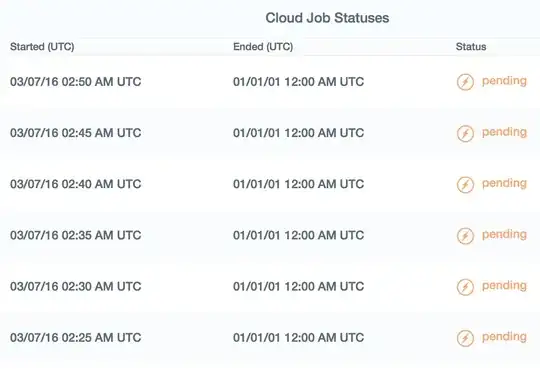Click the ended time in 02:35 AM row
Viewport: 540px width, 369px height.
pyautogui.click(x=298, y=235)
